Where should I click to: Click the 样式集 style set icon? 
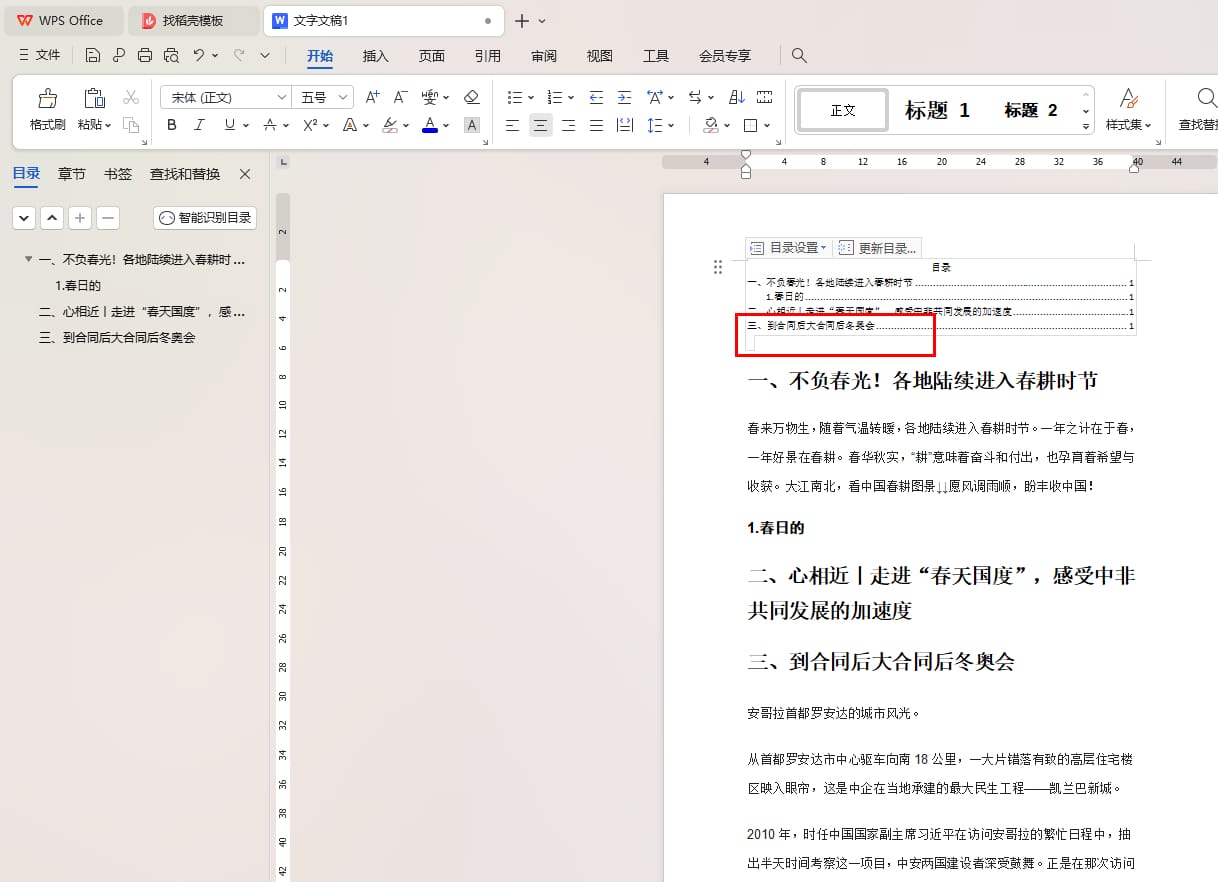click(x=1128, y=98)
